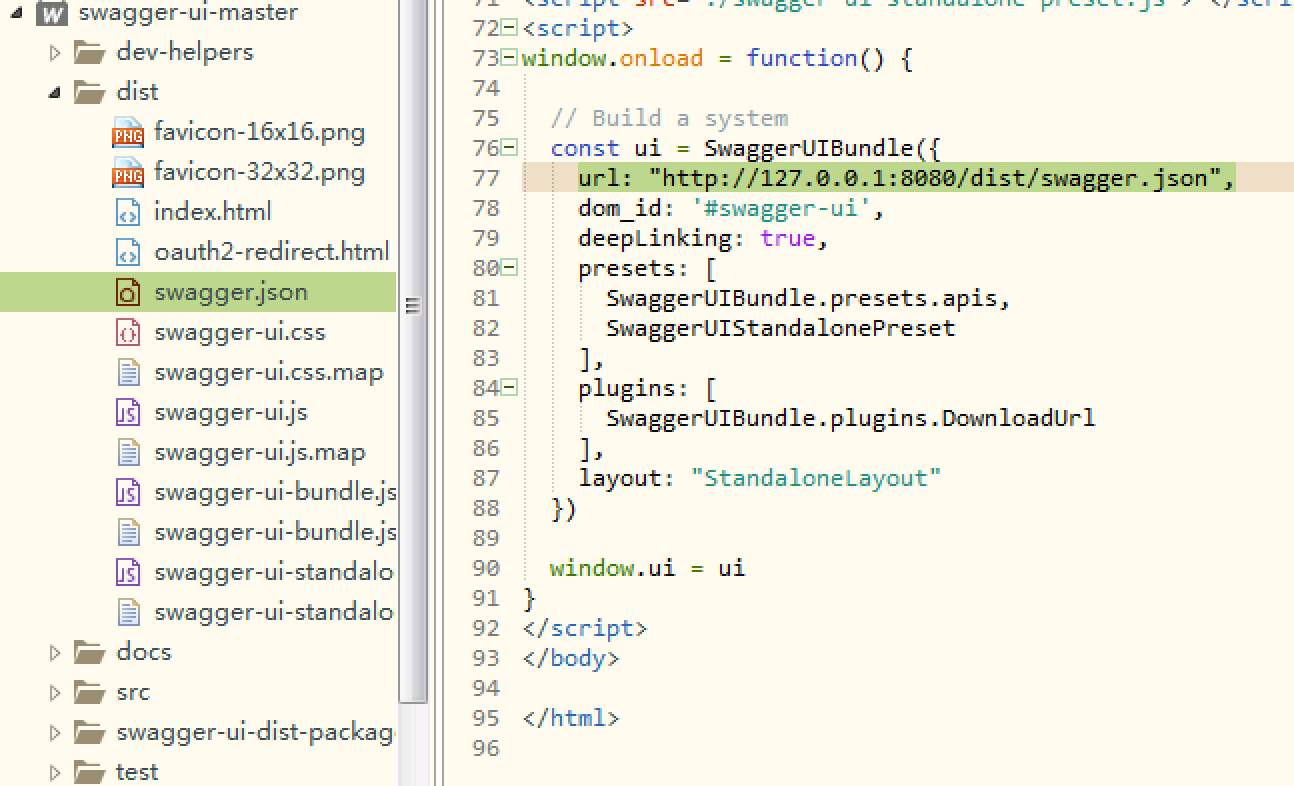This screenshot has width=1294, height=786.
Task: Click the swagger-ui-dist-package folder icon
Action: (89, 732)
